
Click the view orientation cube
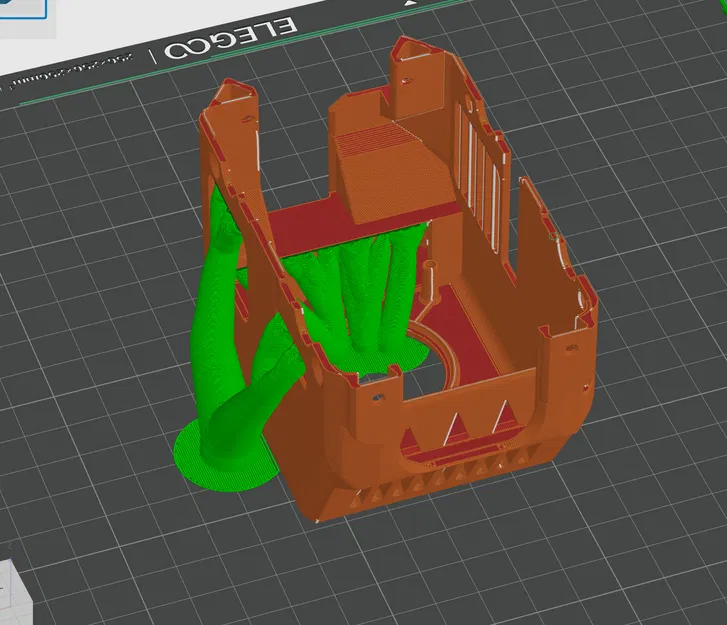(x=16, y=593)
